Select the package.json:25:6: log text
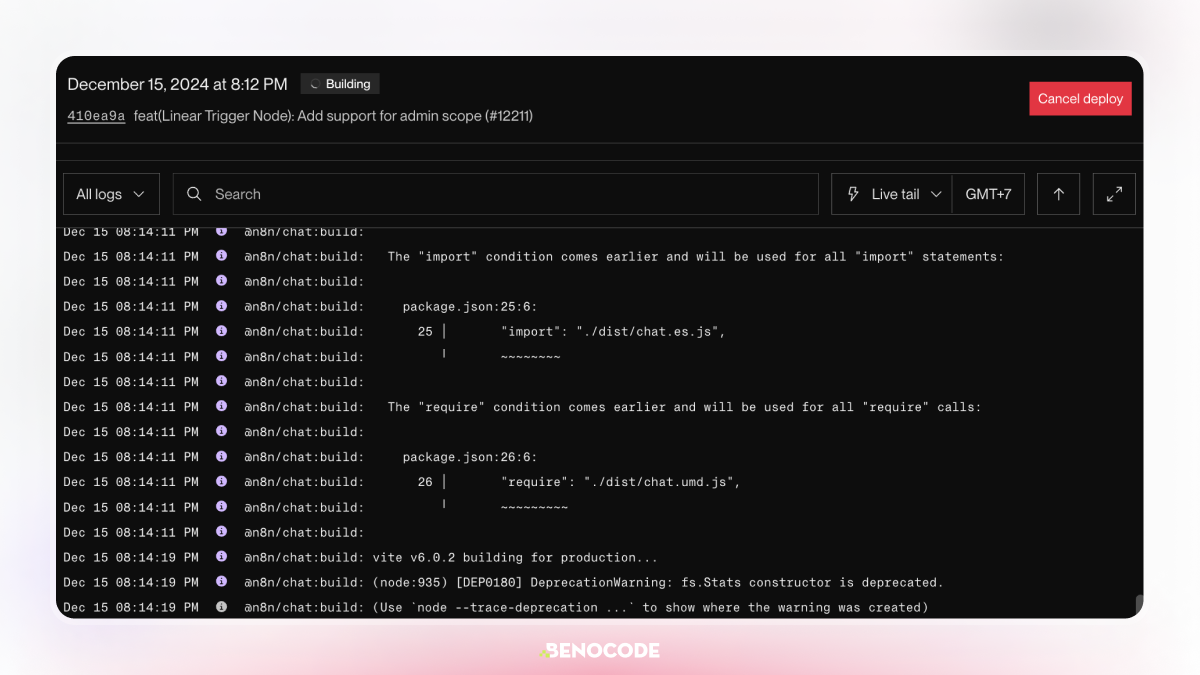Viewport: 1200px width, 675px height. tap(470, 307)
